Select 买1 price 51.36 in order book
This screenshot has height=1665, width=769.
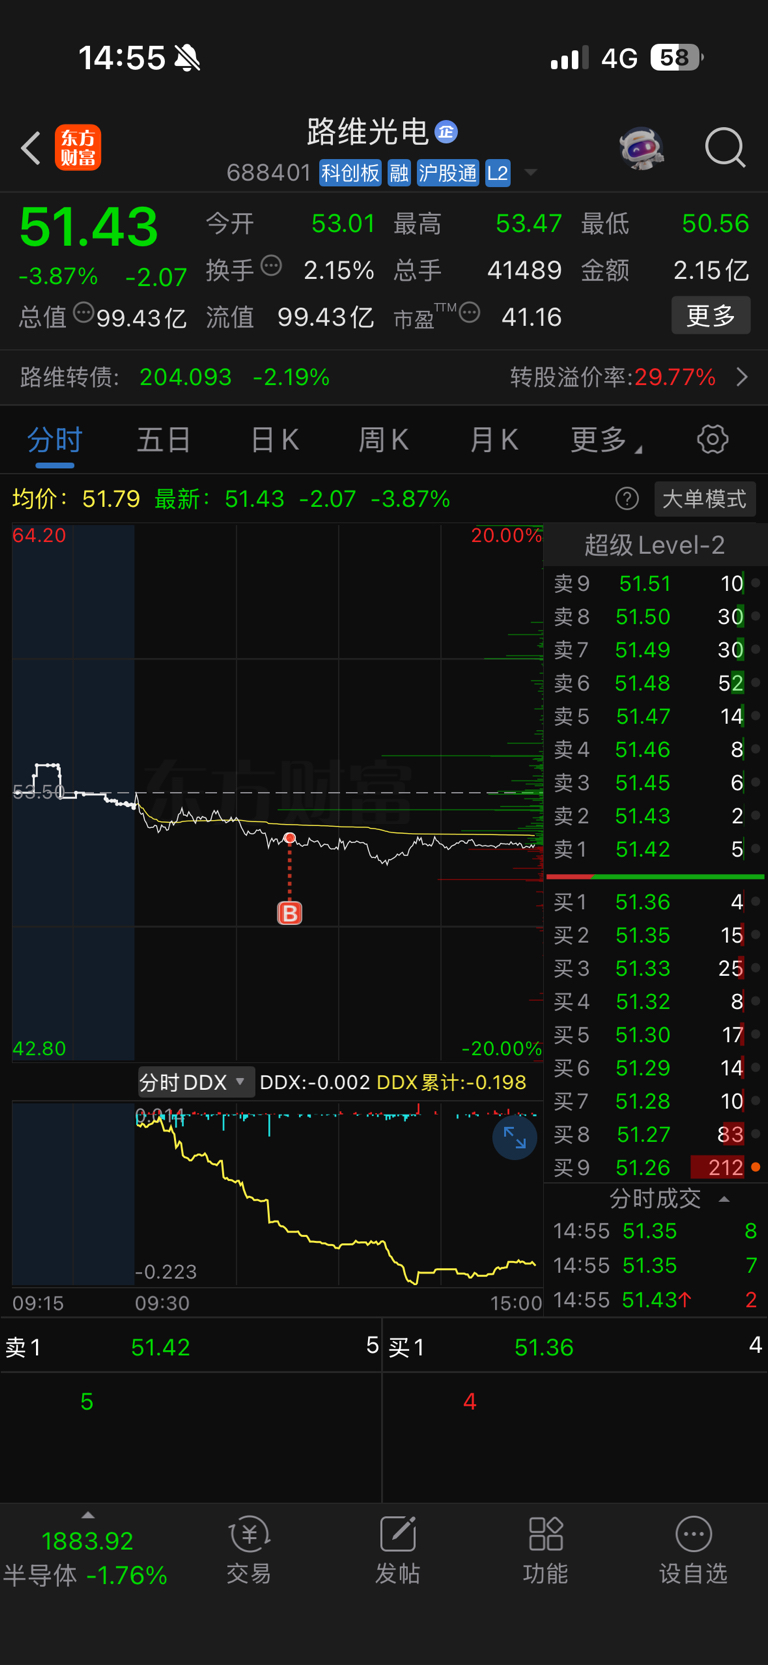point(656,902)
